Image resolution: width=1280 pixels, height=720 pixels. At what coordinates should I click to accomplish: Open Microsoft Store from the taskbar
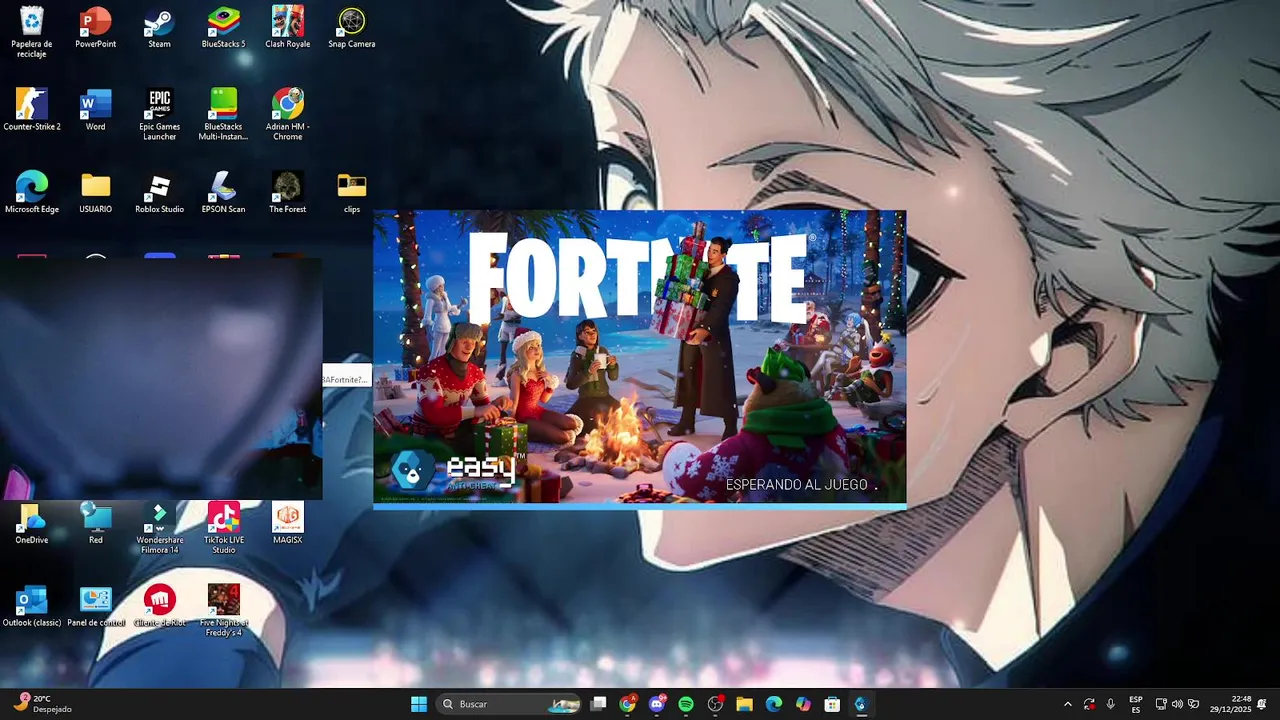[832, 704]
